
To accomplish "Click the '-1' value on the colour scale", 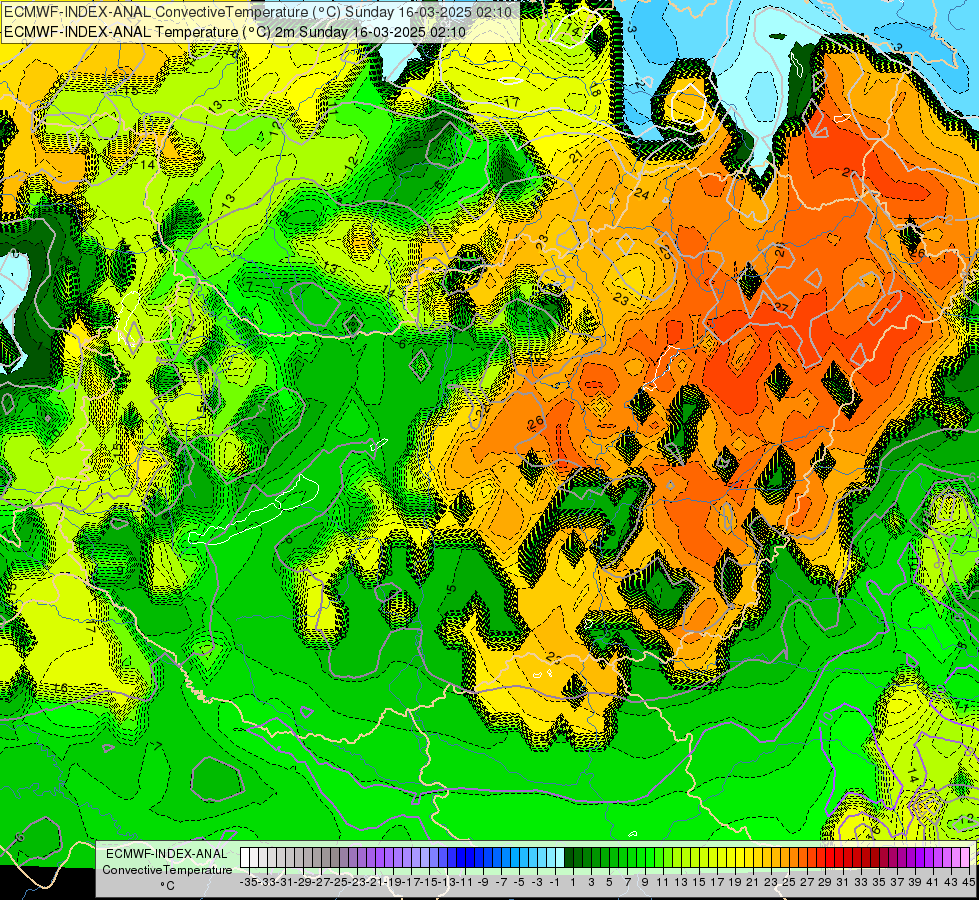I will click(555, 882).
